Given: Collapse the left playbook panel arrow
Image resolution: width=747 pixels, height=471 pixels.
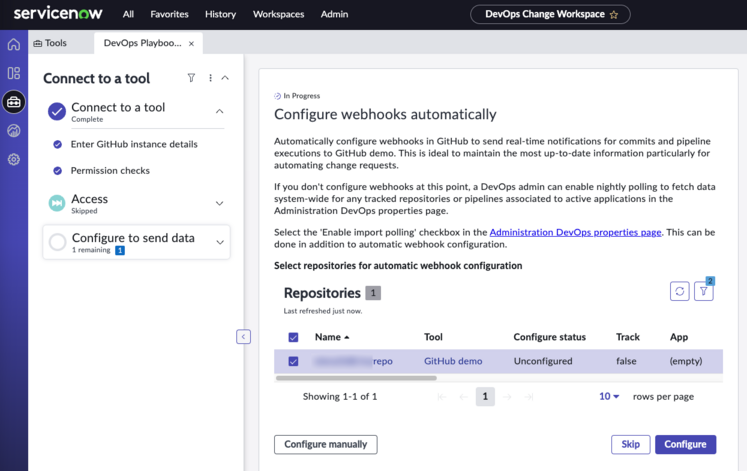Looking at the screenshot, I should click(x=243, y=337).
